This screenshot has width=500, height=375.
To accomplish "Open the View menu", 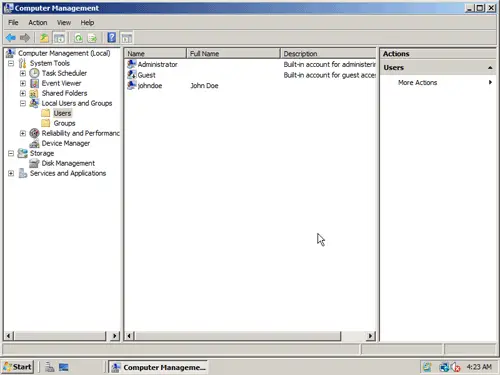I will [x=64, y=22].
